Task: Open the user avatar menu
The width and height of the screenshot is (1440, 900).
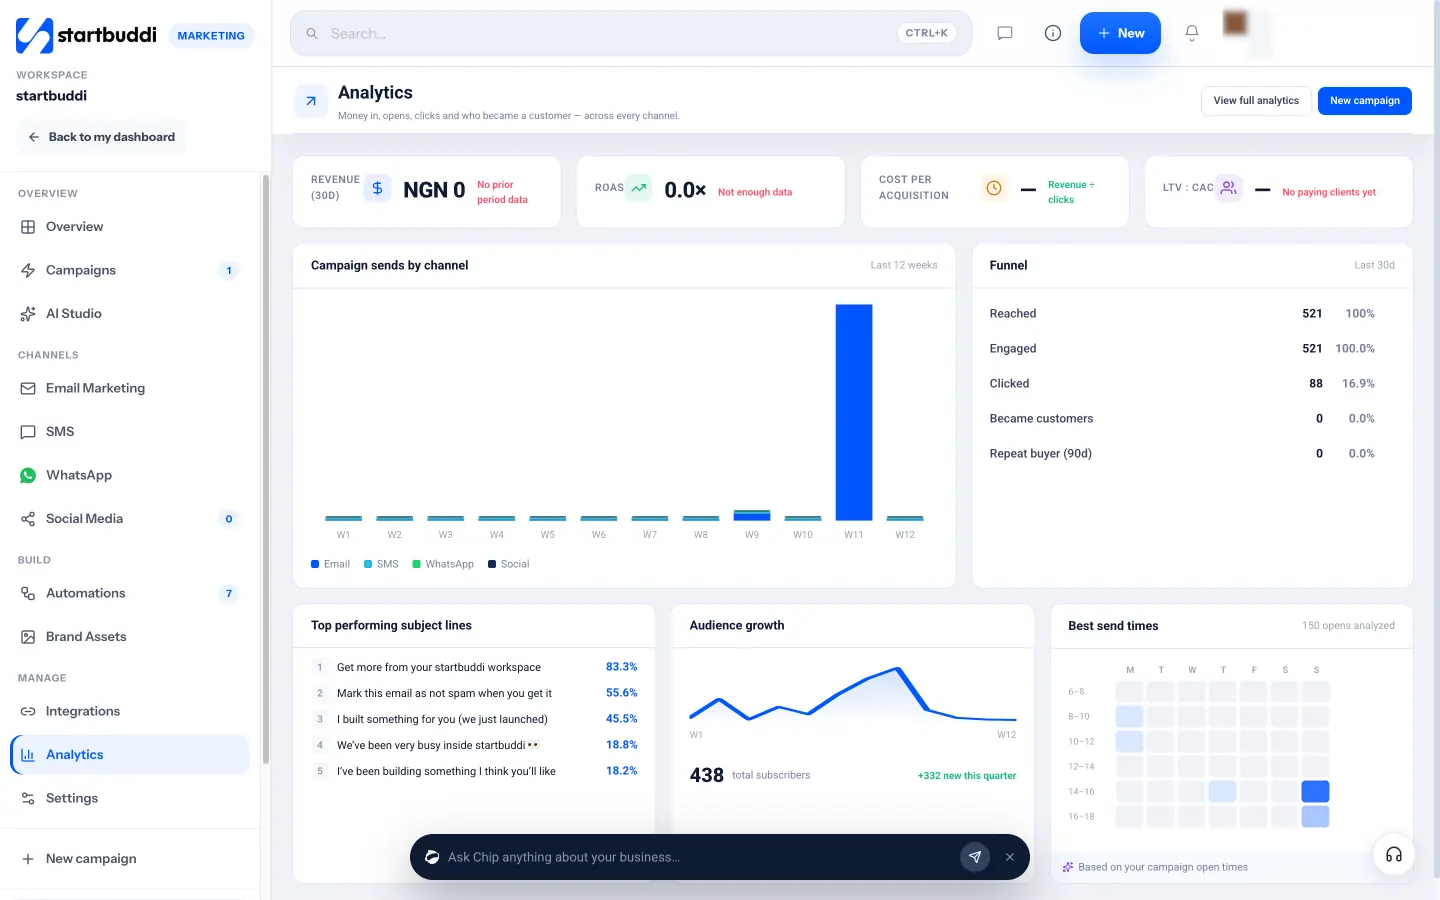Action: coord(1236,23)
